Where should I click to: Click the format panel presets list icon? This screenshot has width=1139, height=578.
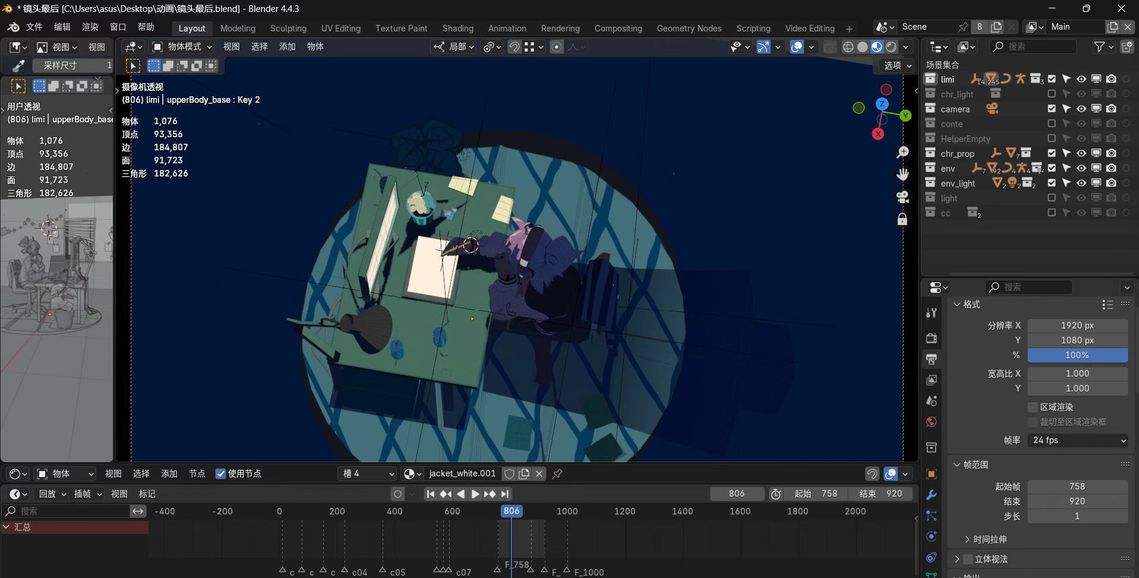pos(1107,304)
